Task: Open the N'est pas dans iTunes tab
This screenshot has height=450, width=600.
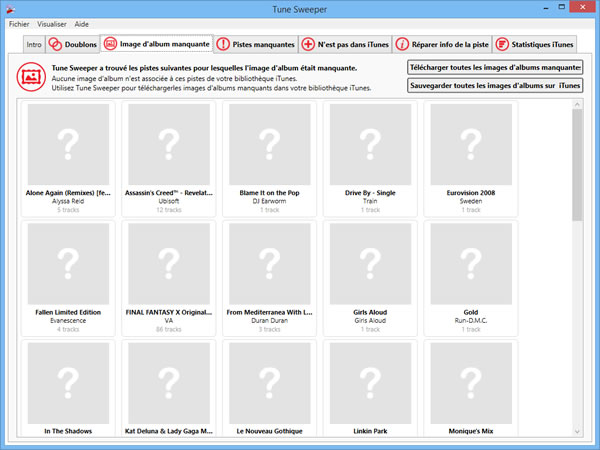Action: click(346, 44)
